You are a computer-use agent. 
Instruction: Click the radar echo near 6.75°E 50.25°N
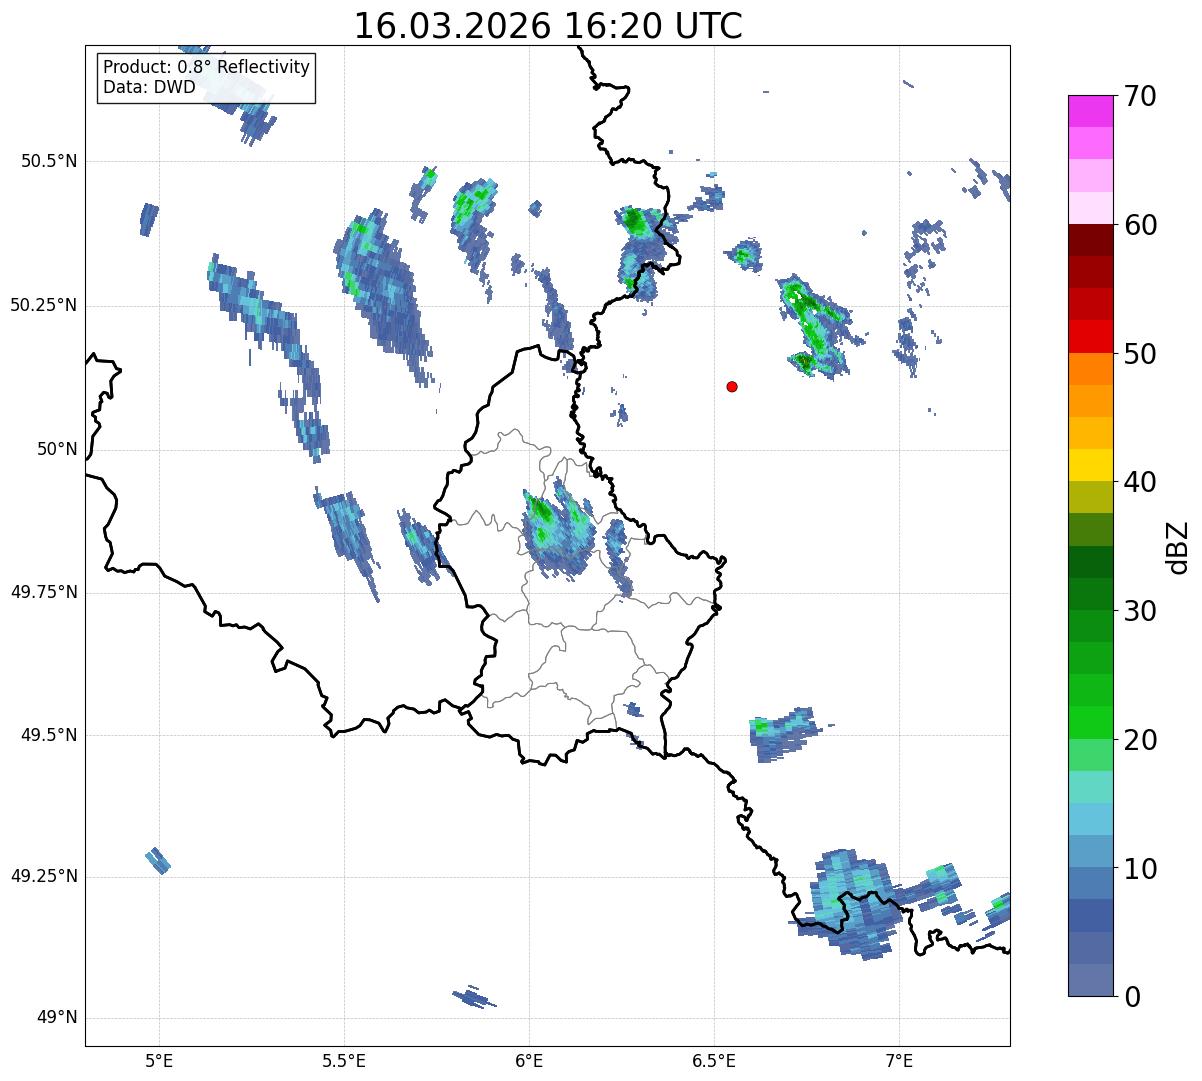point(814,325)
